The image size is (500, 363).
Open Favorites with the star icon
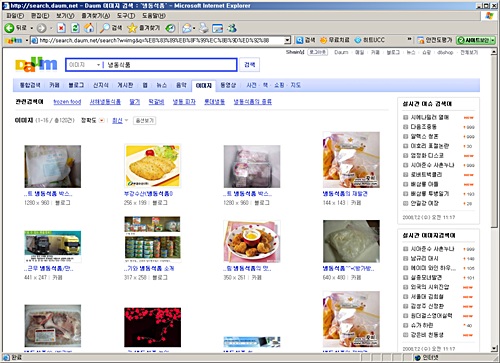coord(132,28)
